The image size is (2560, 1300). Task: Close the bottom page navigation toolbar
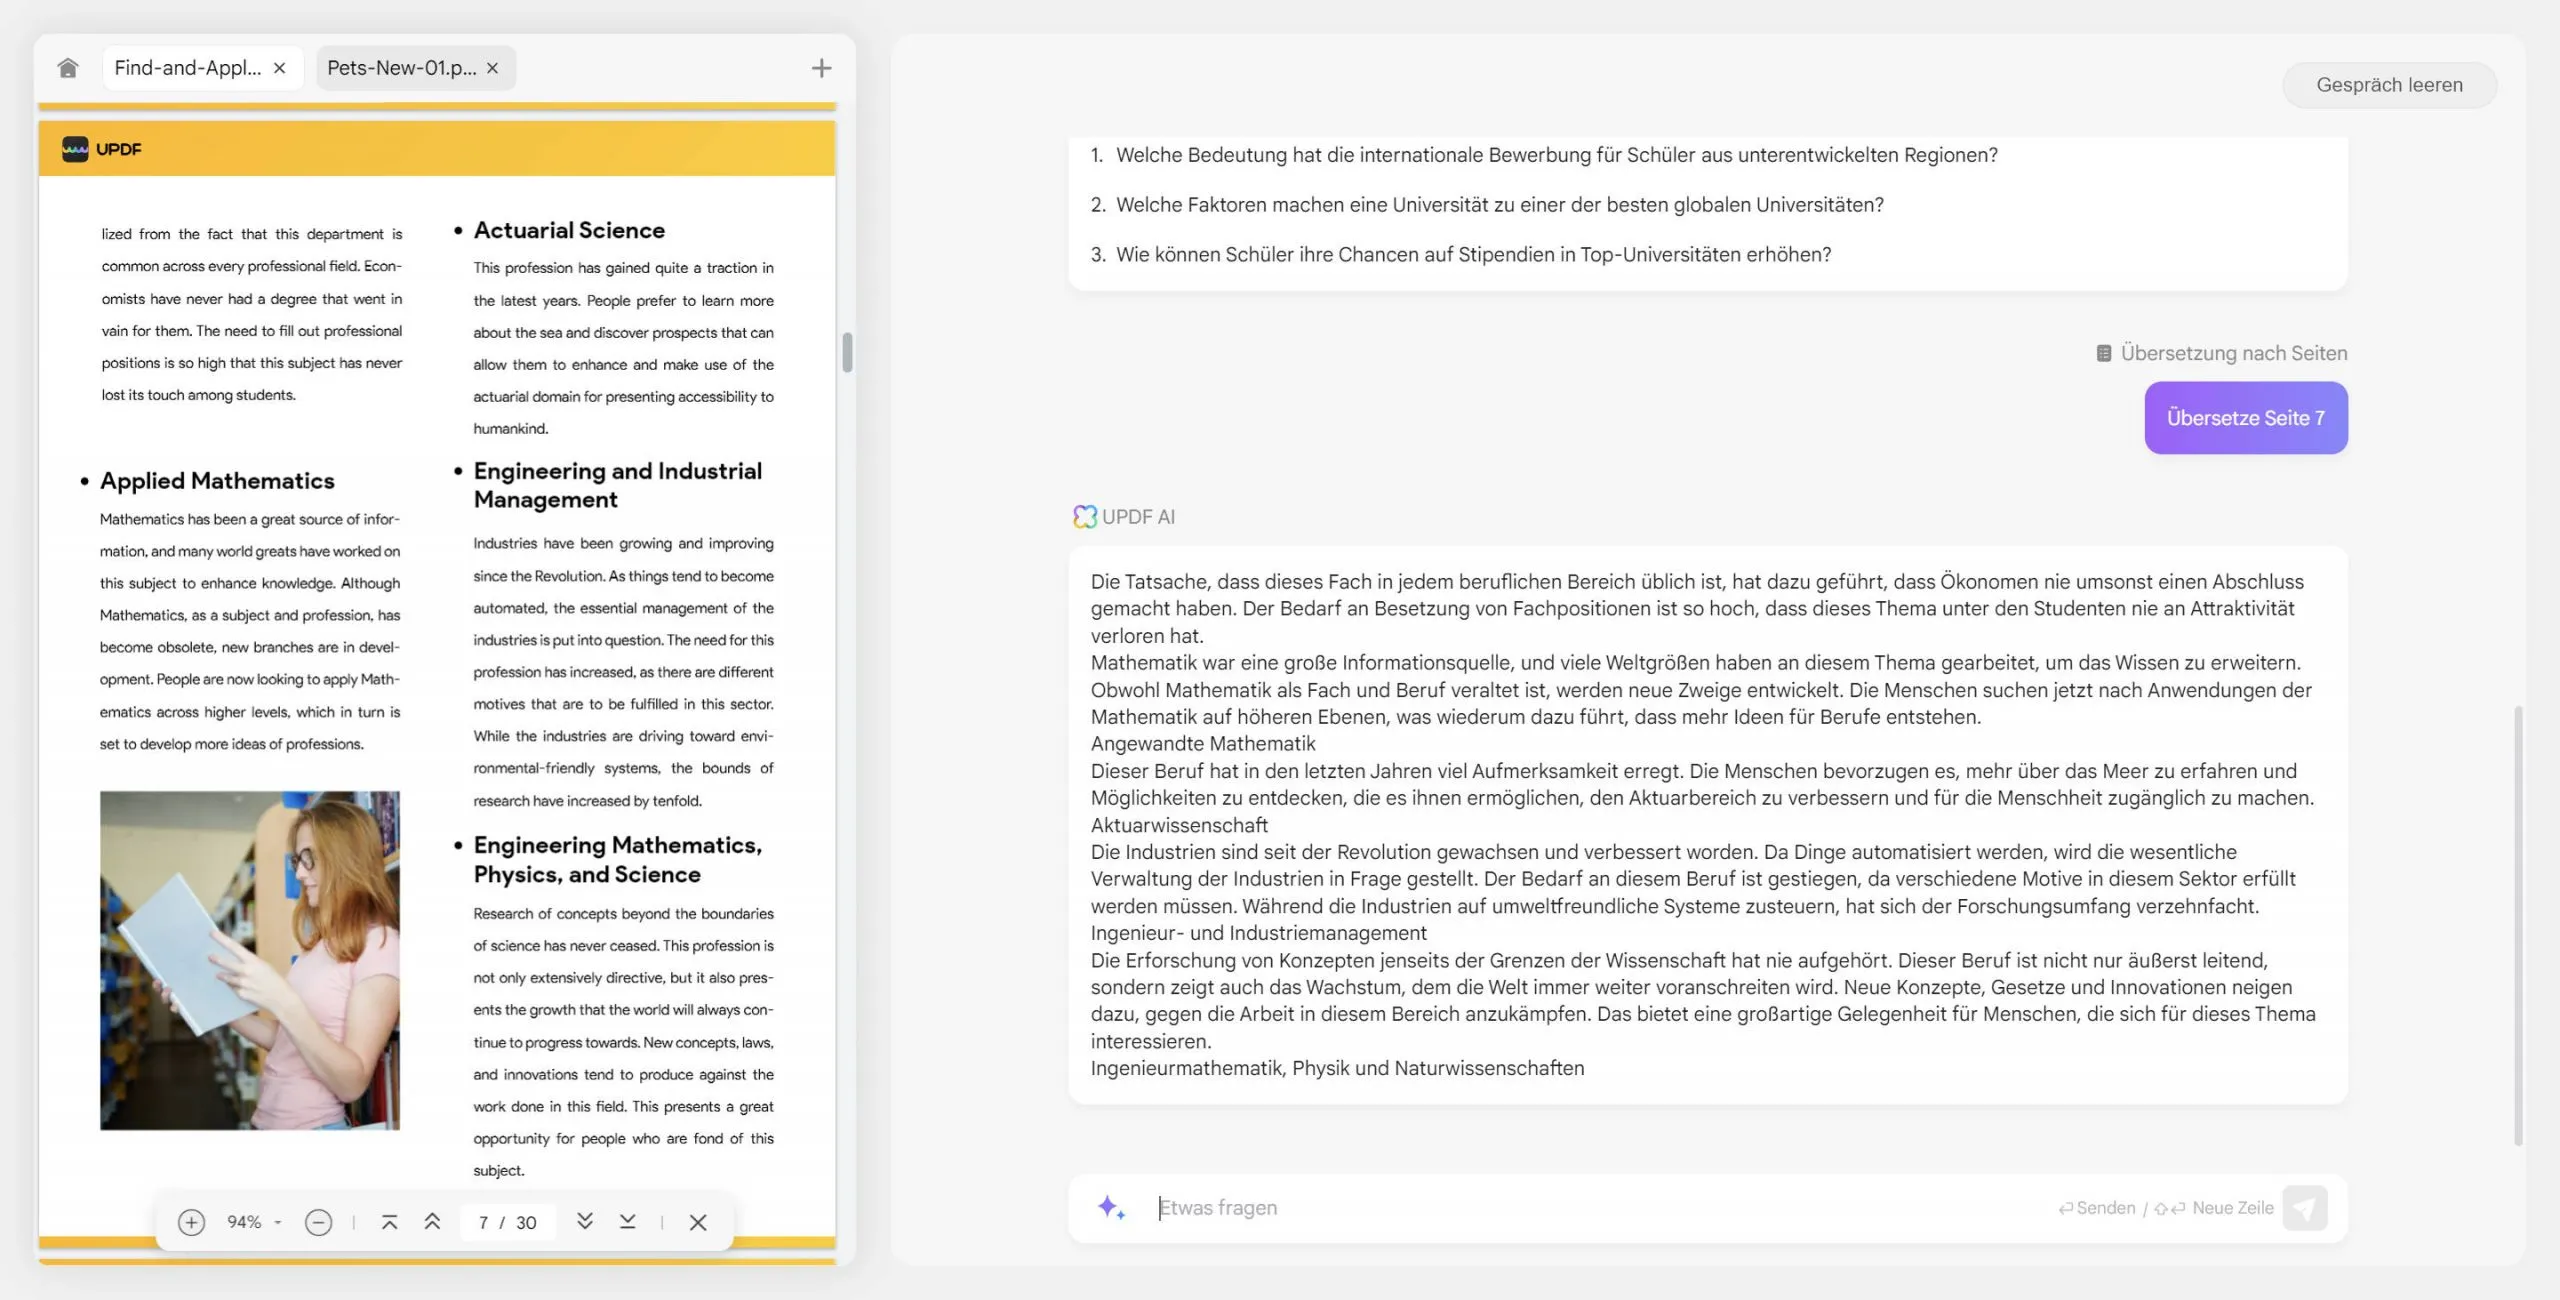(698, 1222)
